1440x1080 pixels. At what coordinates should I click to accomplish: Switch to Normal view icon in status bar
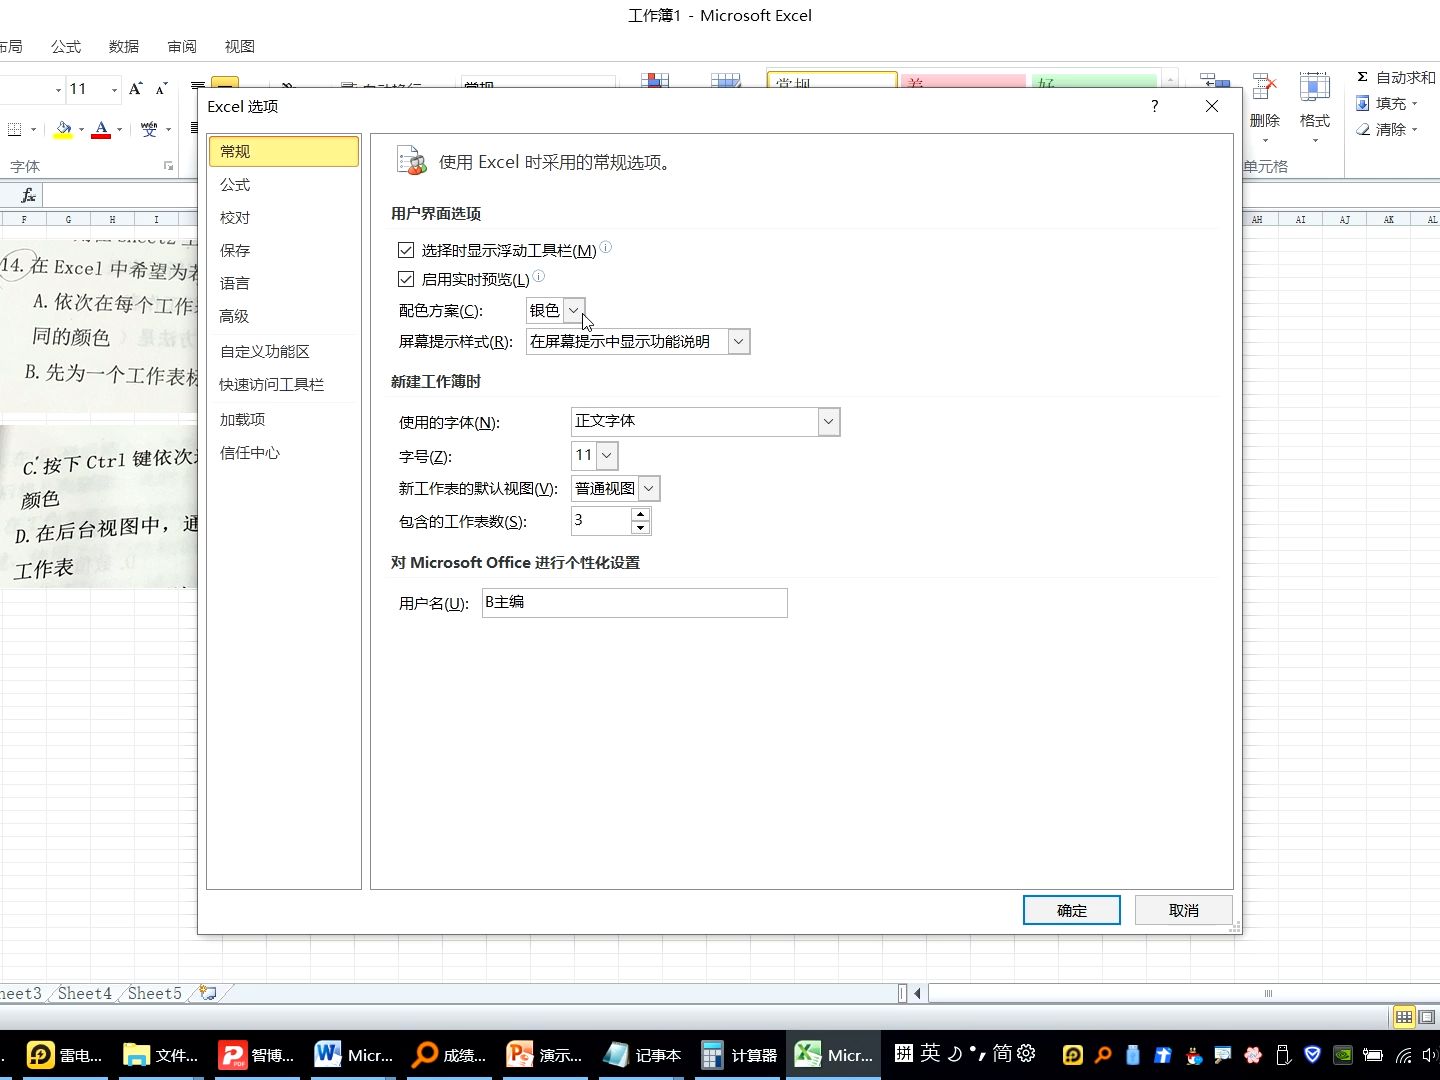(x=1404, y=1017)
